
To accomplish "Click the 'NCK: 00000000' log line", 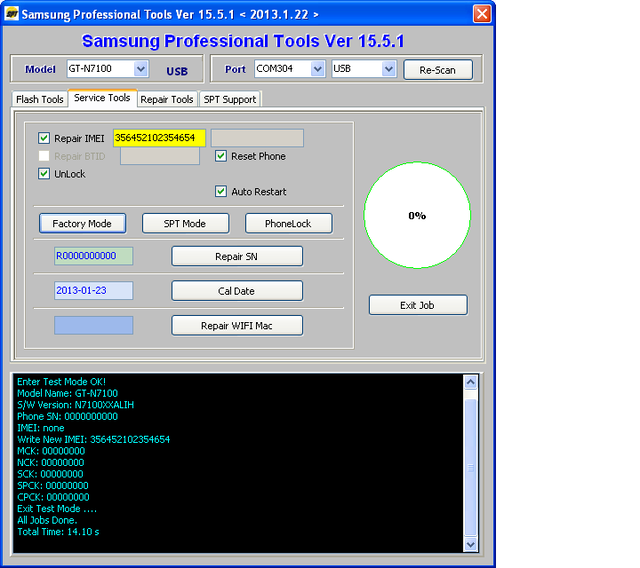I will pos(51,463).
